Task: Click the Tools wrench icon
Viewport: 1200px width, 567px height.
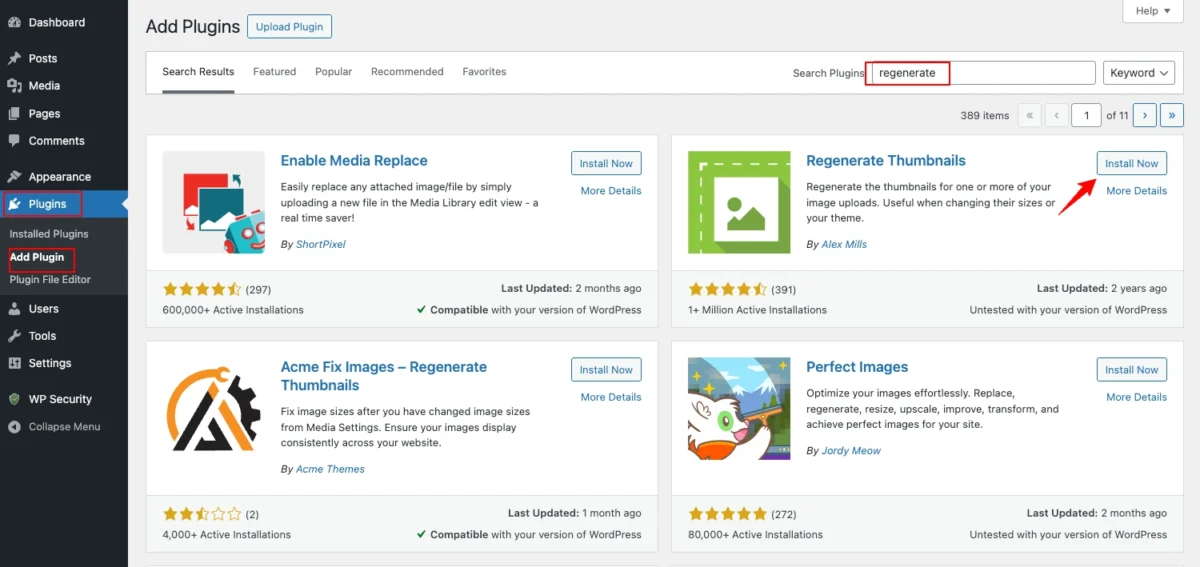Action: pyautogui.click(x=14, y=336)
